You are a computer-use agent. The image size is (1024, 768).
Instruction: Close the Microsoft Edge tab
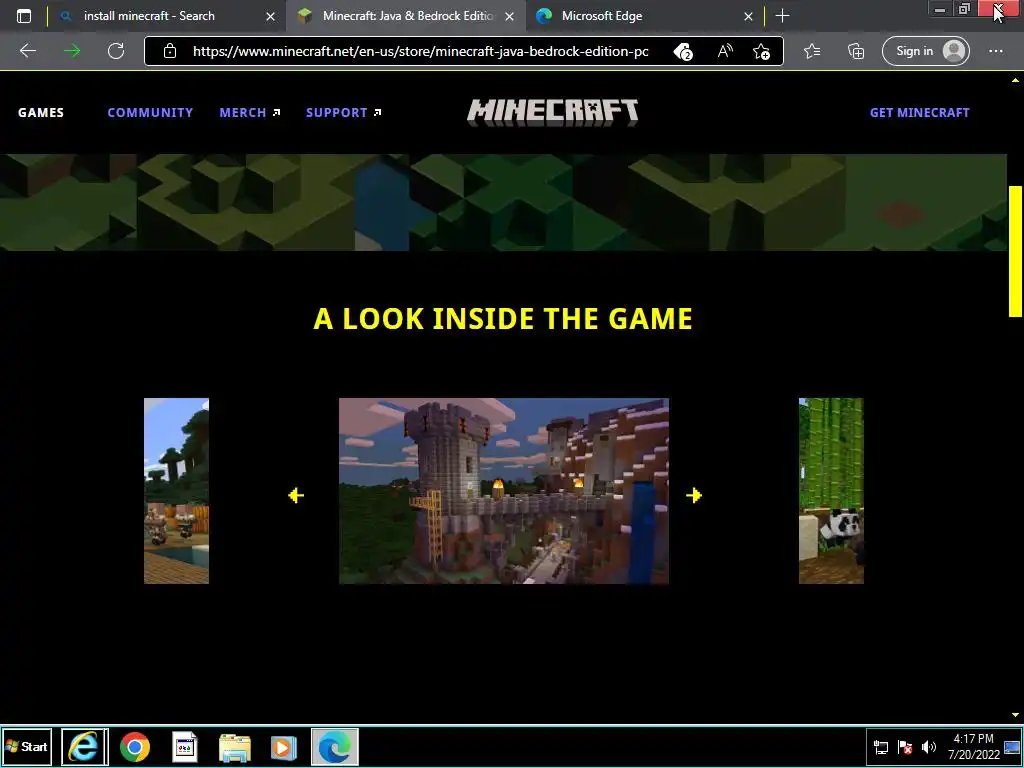(748, 16)
